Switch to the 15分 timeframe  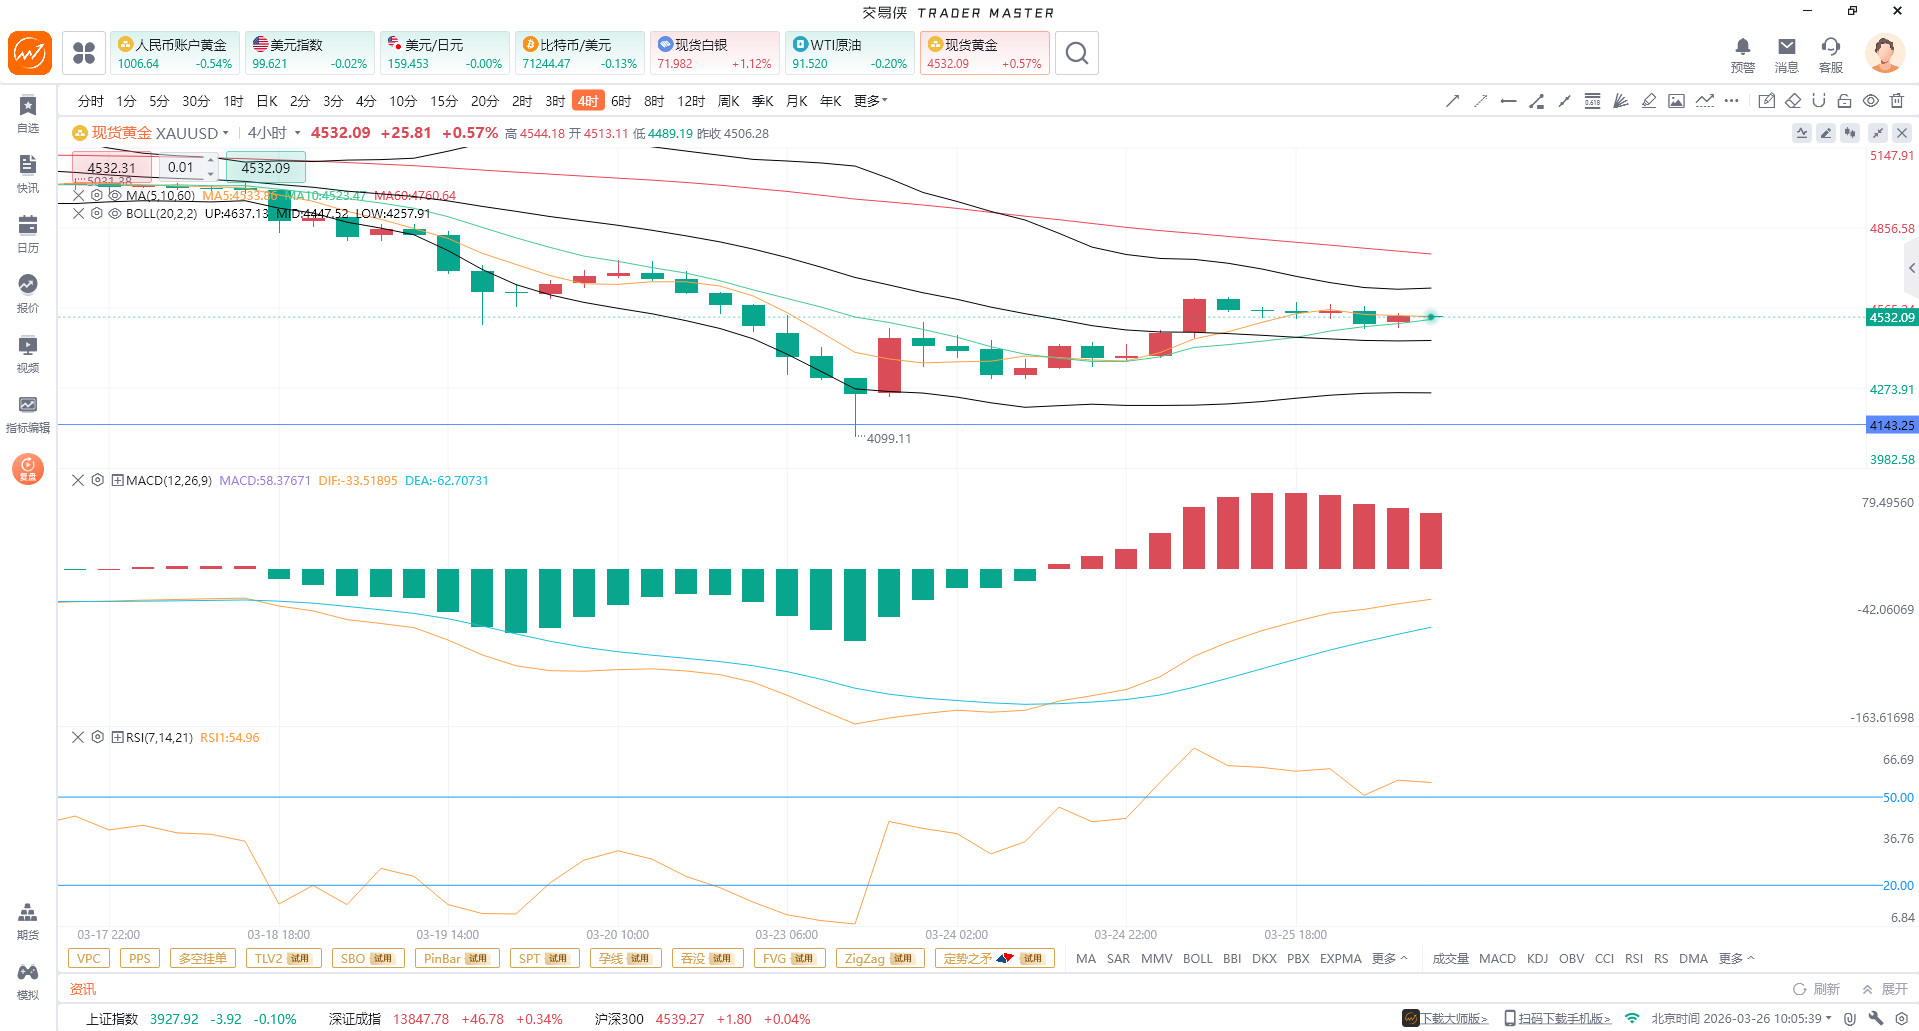click(x=444, y=101)
